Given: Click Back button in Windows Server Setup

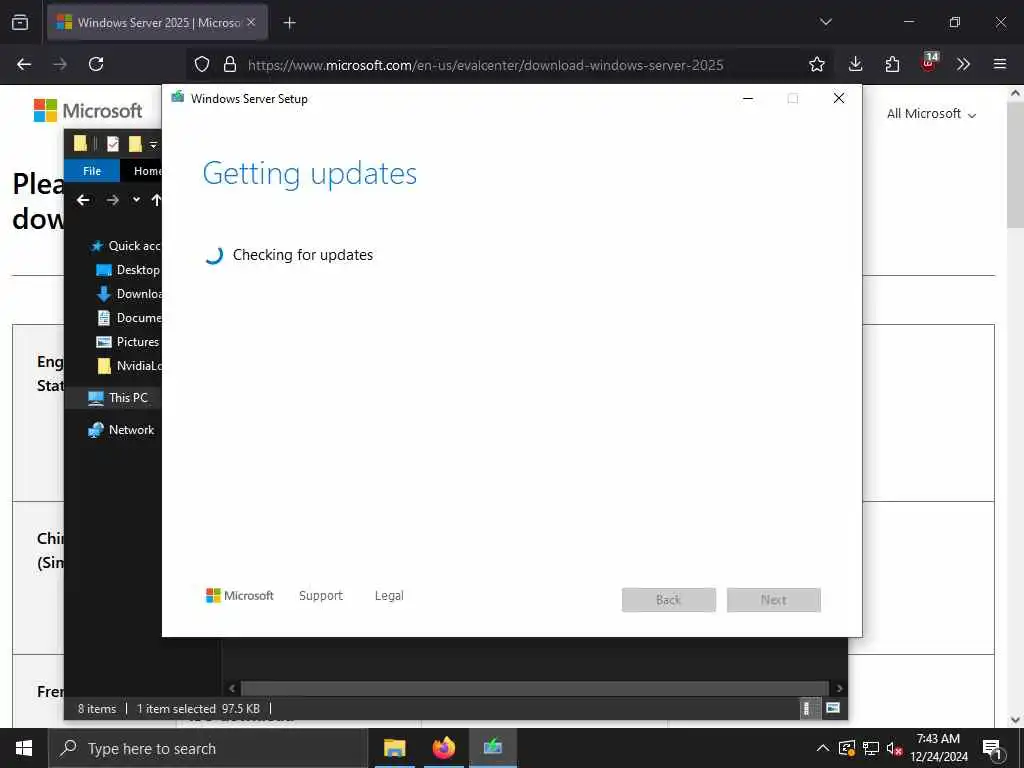Looking at the screenshot, I should (669, 600).
